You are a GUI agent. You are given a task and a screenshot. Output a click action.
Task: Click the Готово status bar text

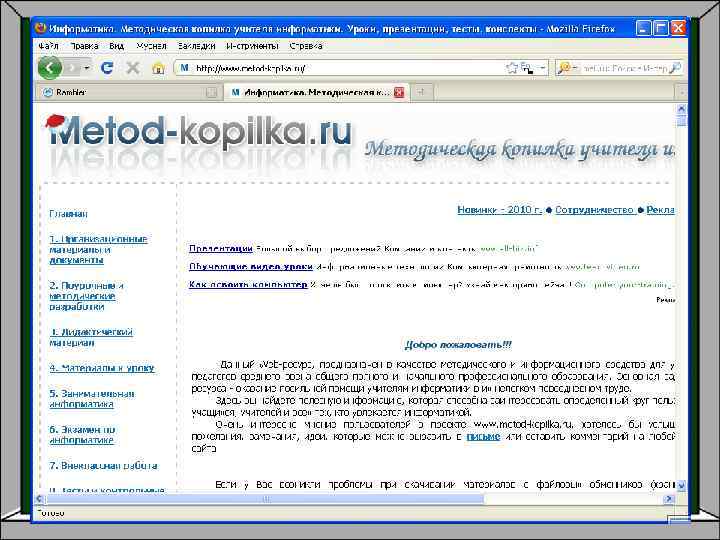click(x=51, y=513)
